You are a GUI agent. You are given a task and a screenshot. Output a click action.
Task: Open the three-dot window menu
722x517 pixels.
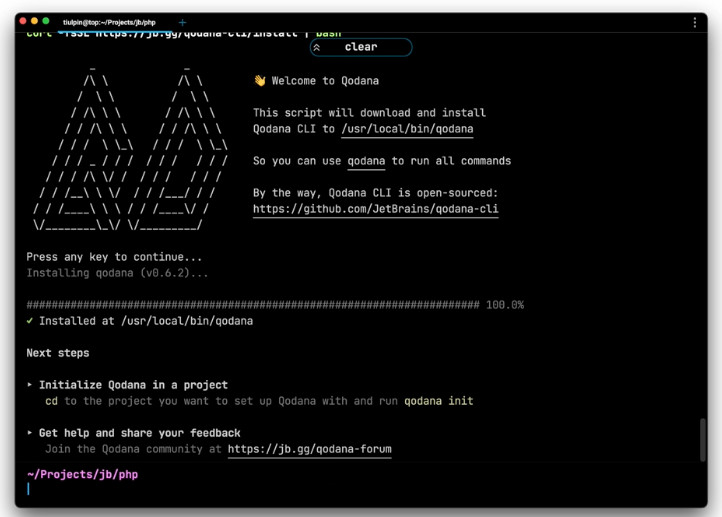click(694, 23)
